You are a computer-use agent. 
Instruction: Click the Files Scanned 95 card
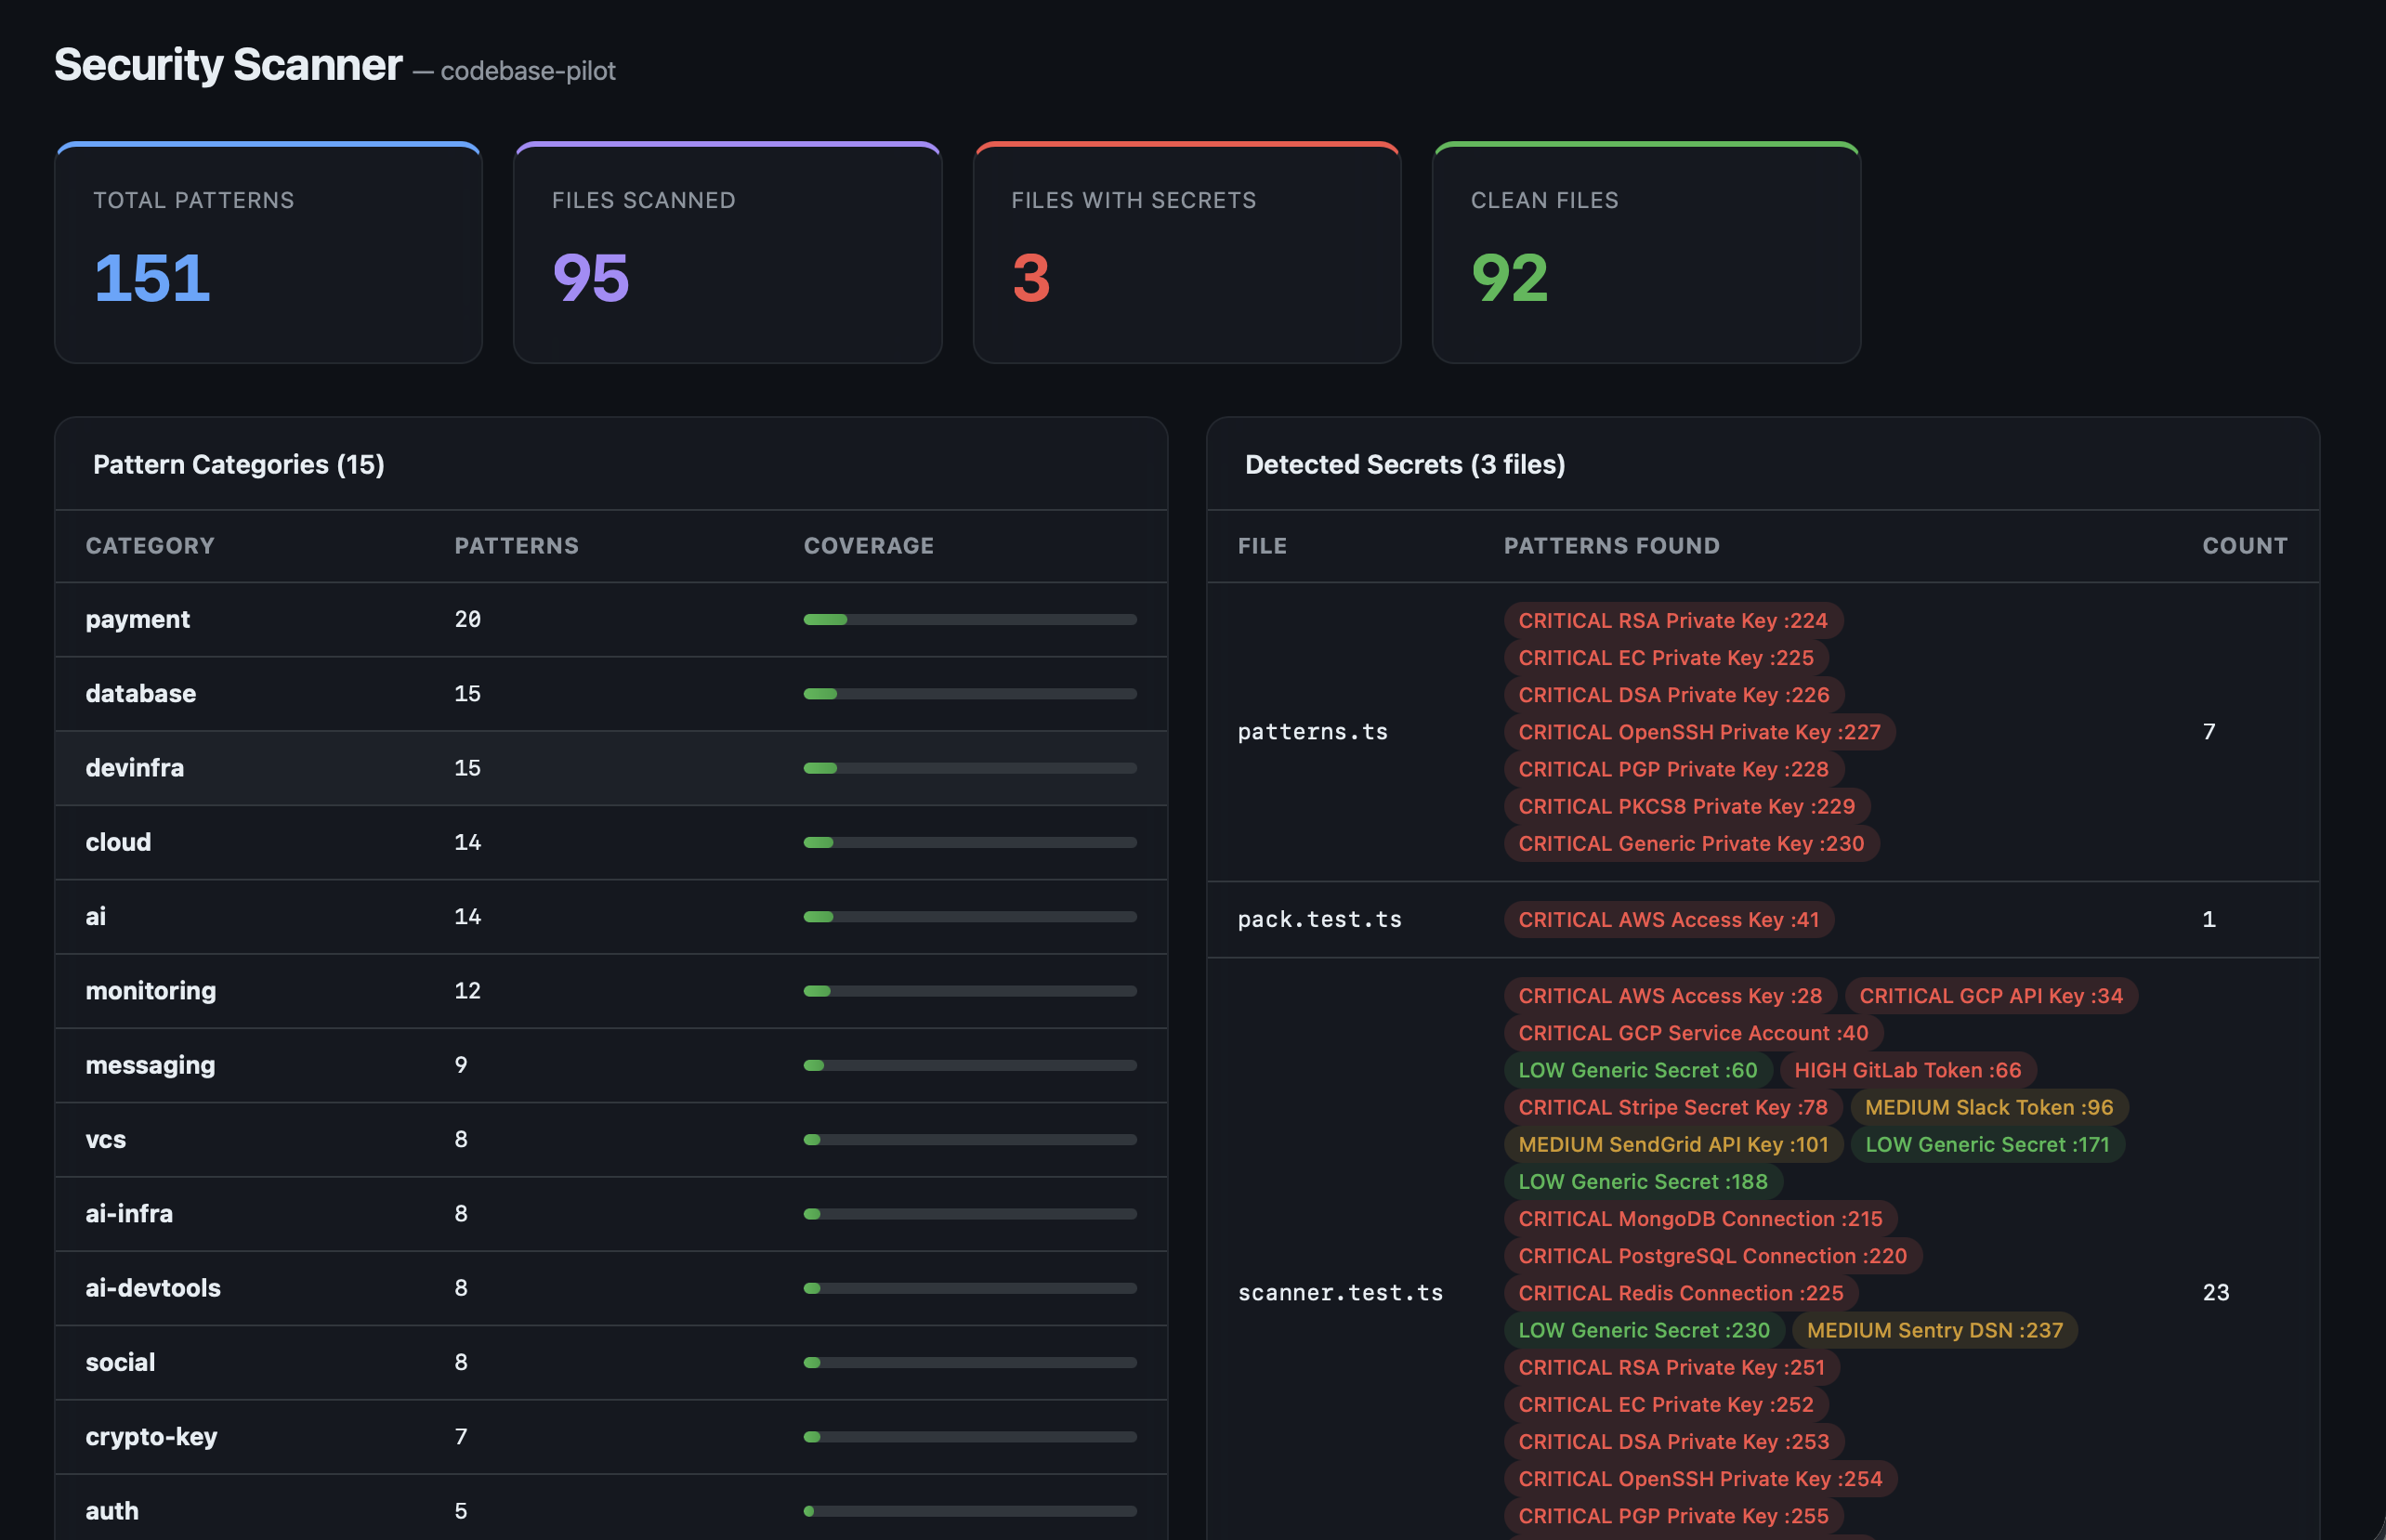pos(727,254)
